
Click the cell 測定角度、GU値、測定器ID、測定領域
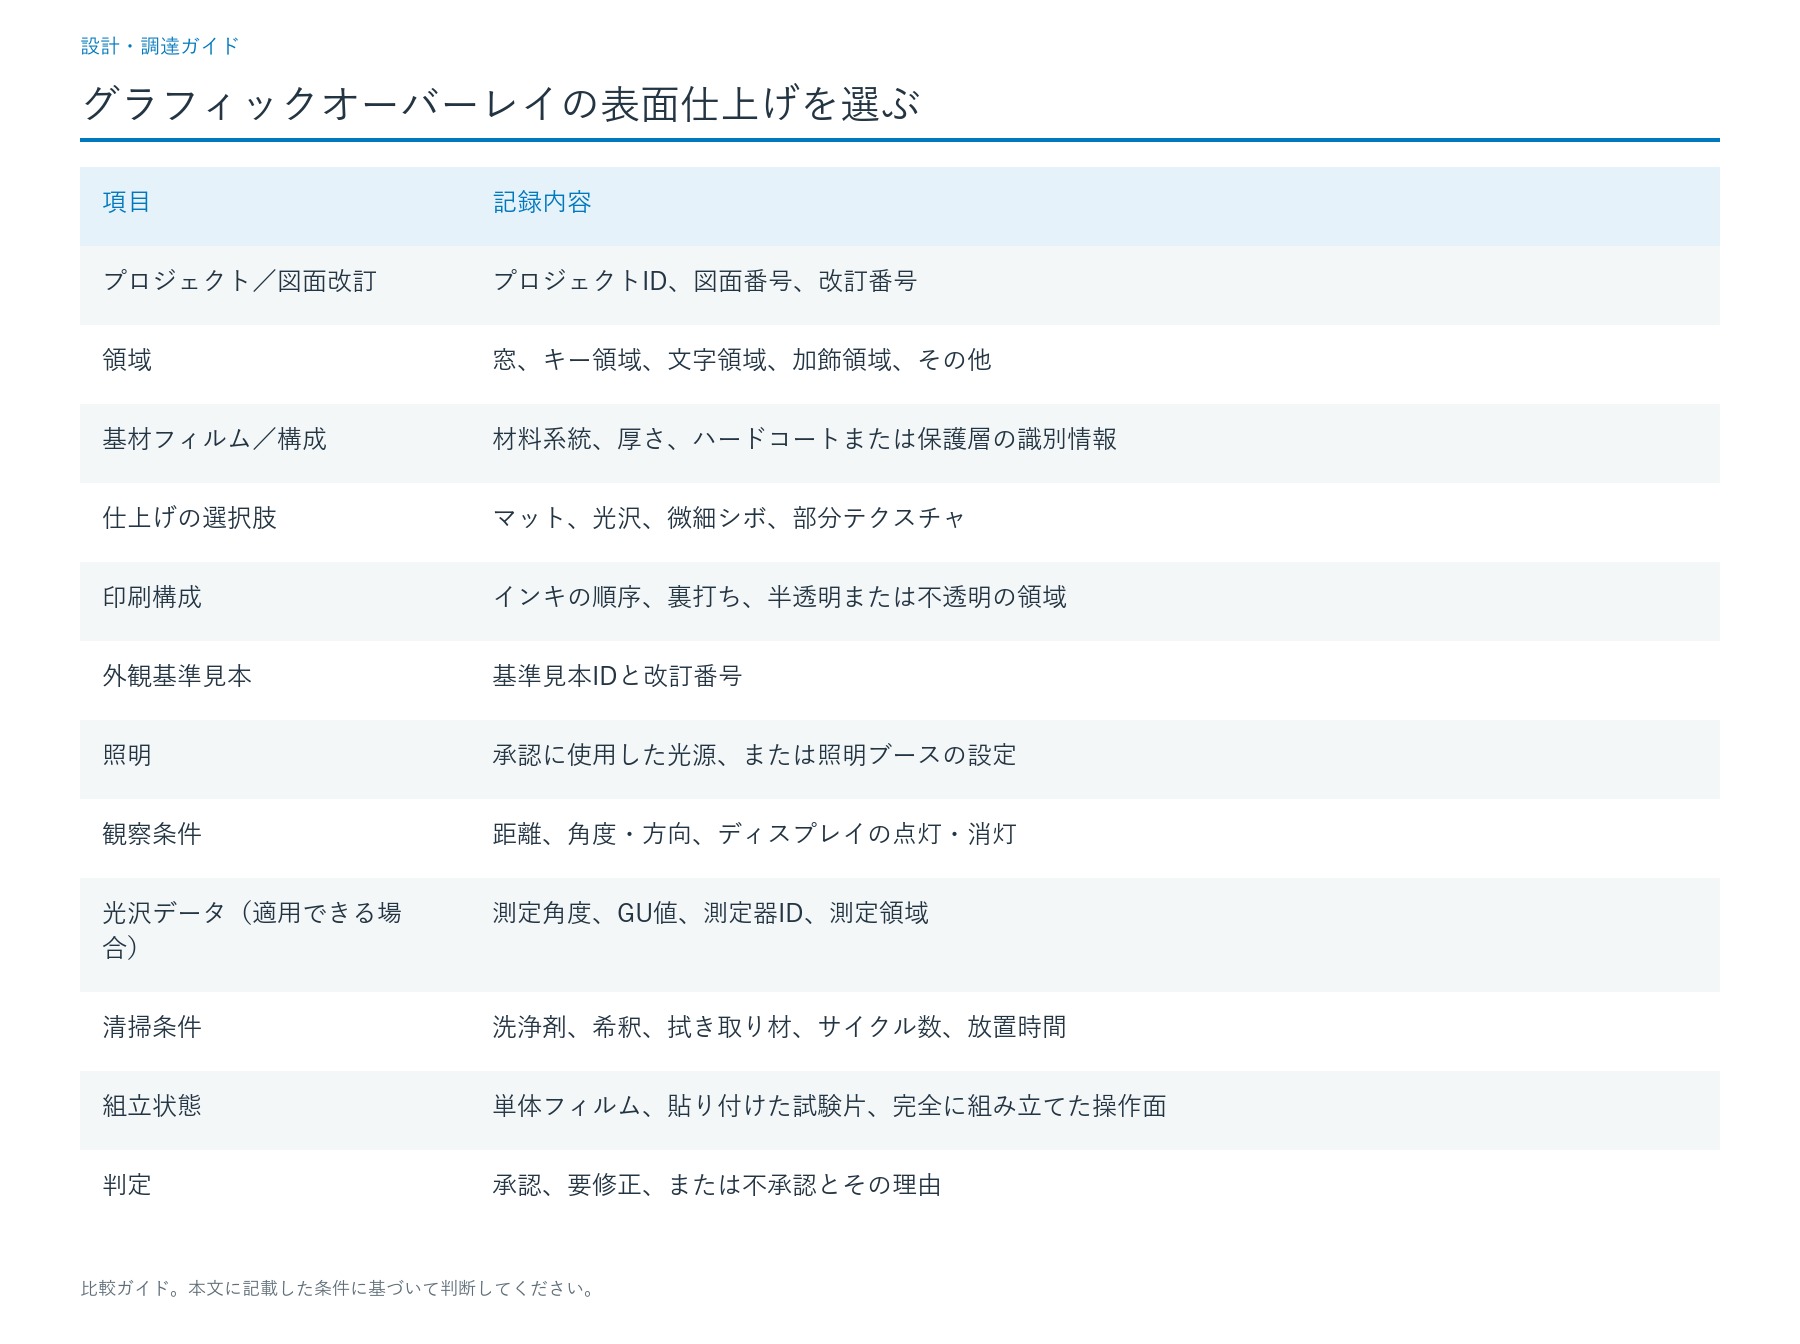pyautogui.click(x=711, y=913)
